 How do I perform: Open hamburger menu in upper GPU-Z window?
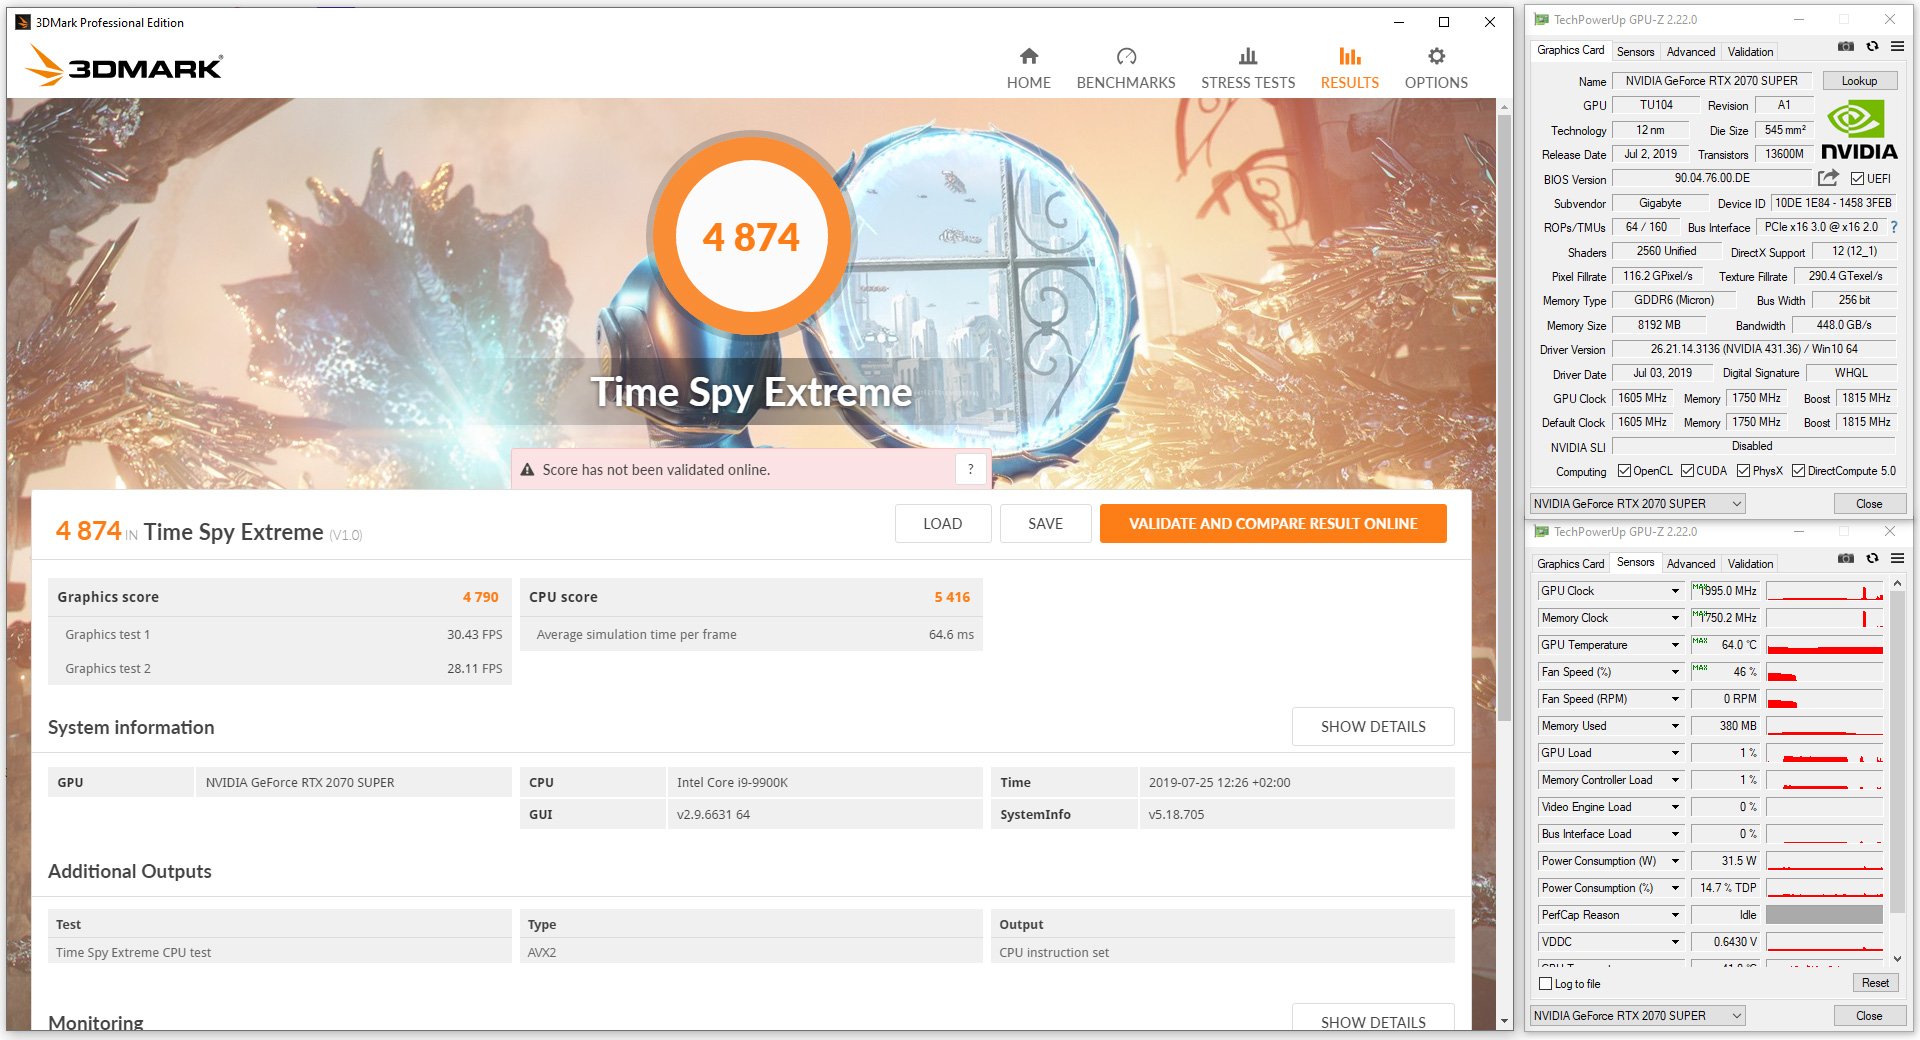[1897, 47]
